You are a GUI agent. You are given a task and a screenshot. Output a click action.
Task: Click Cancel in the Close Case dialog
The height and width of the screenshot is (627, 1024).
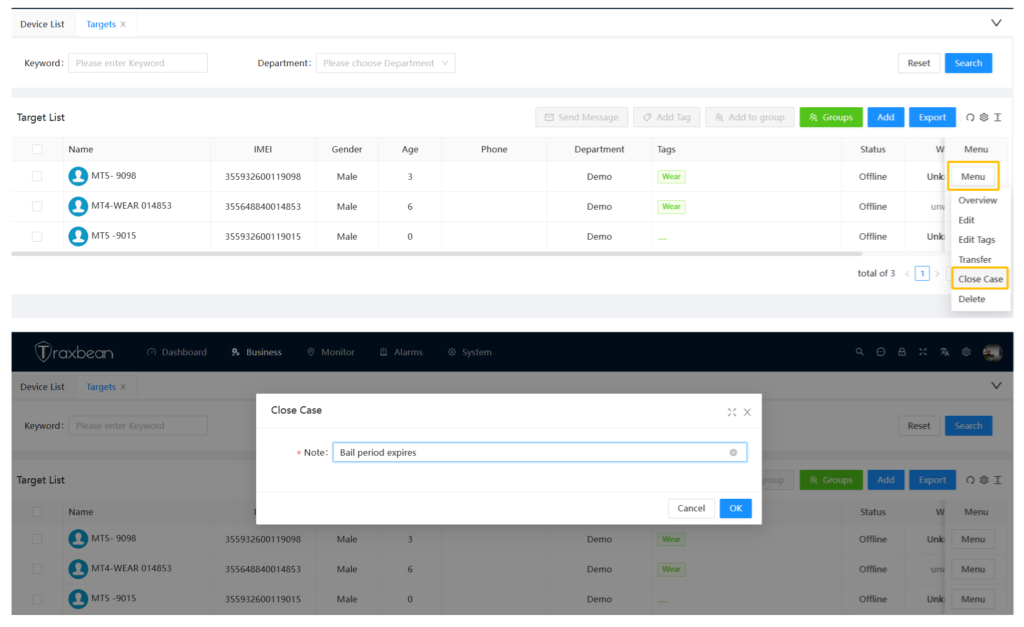(691, 508)
